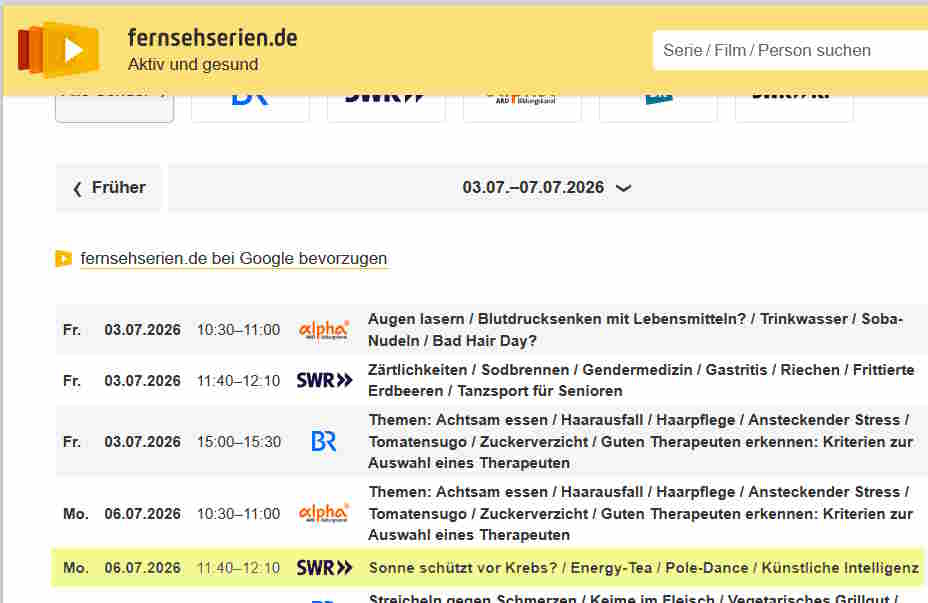Screen dimensions: 928x603
Task: Click the 'Aktiv und gesund' subtitle
Action: click(193, 64)
